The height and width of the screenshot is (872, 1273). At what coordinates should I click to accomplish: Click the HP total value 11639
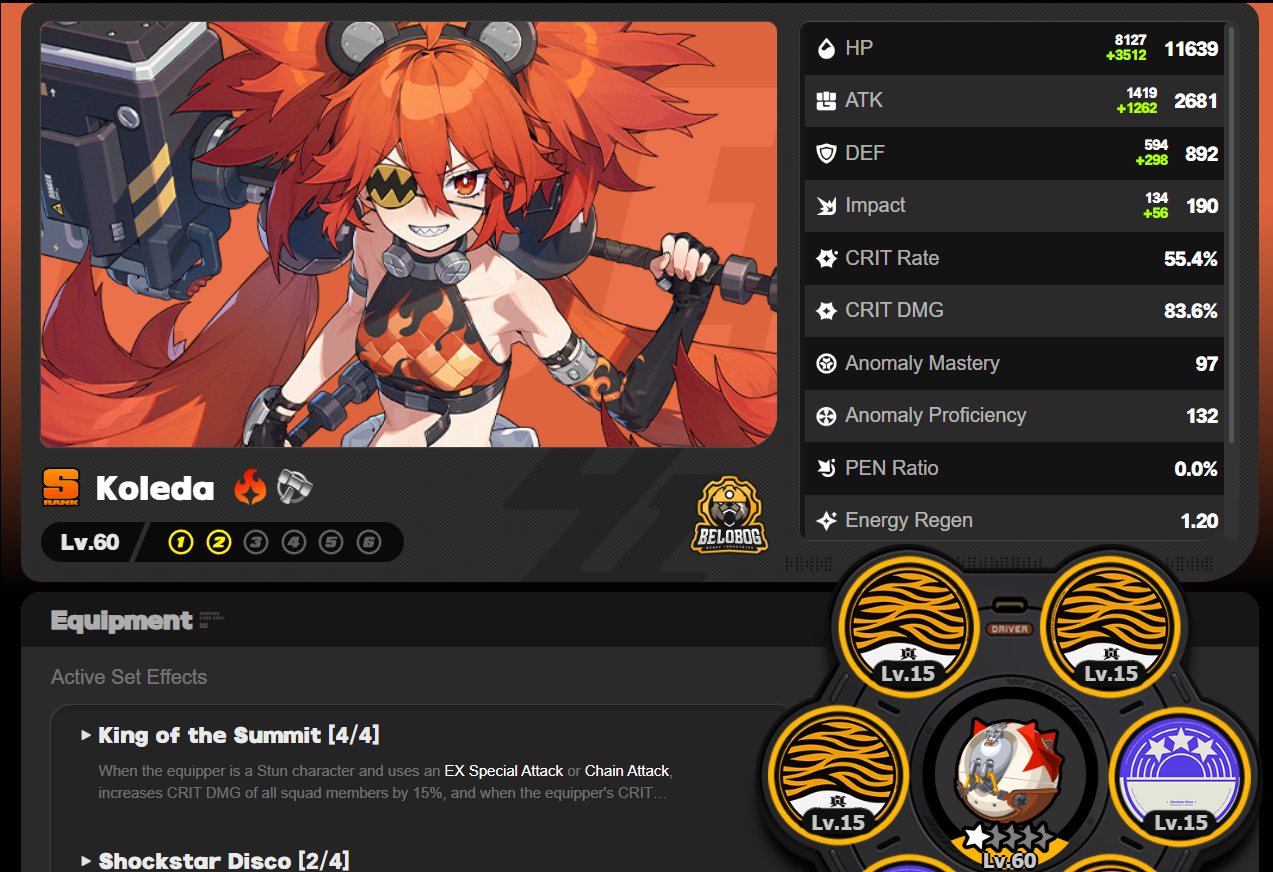[x=1191, y=48]
